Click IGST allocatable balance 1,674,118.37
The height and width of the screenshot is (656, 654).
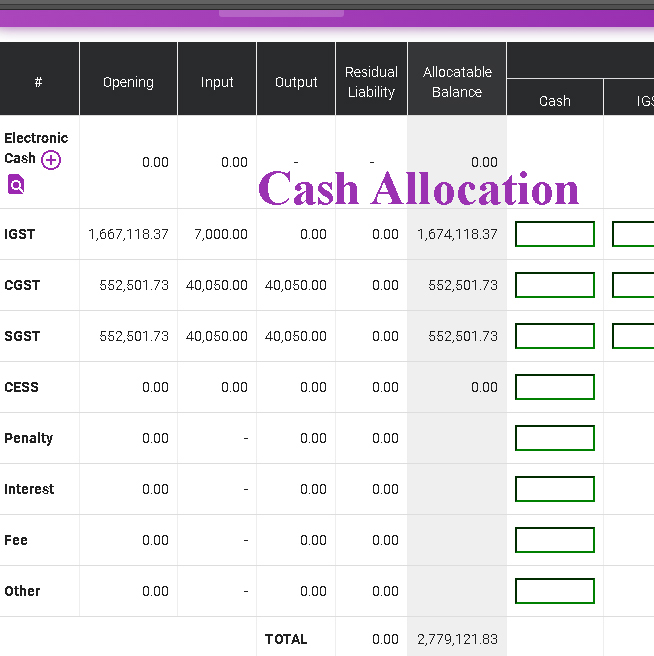pyautogui.click(x=457, y=234)
